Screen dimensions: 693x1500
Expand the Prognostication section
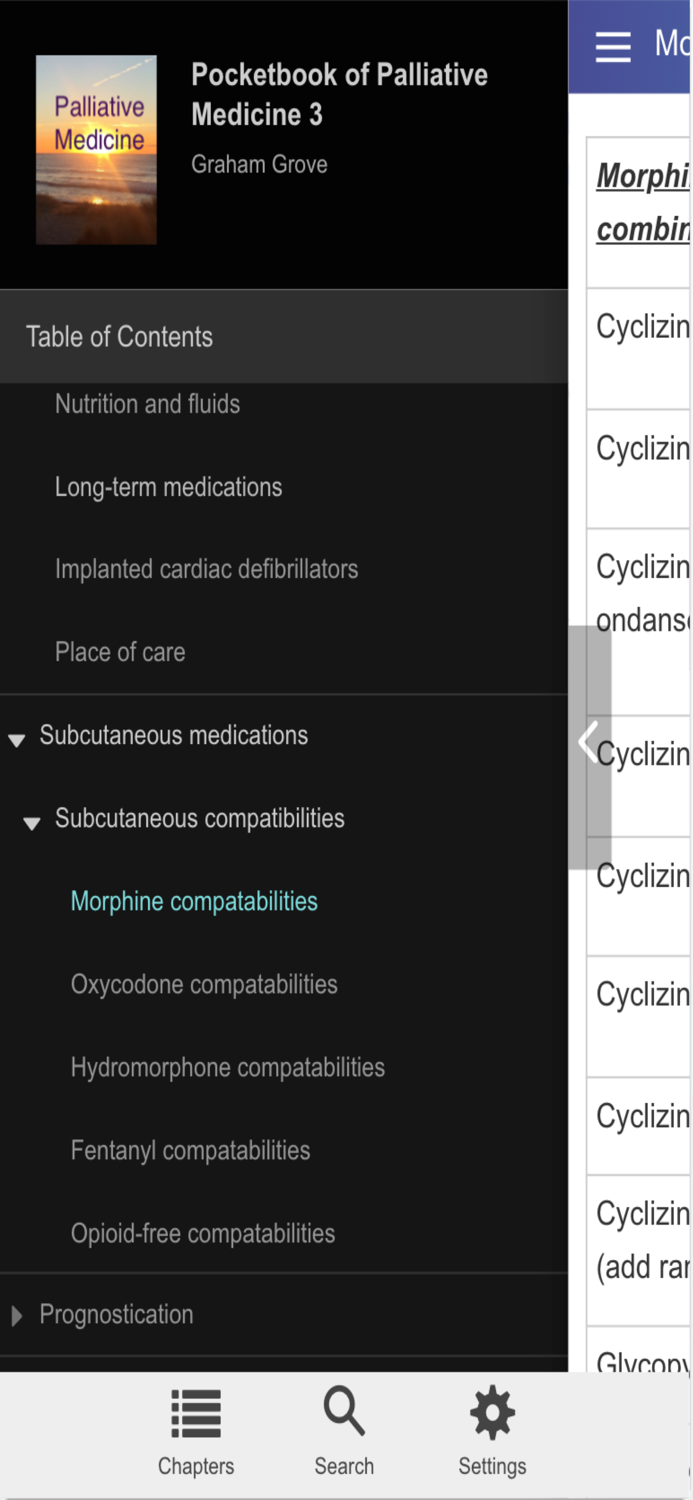click(x=16, y=1316)
